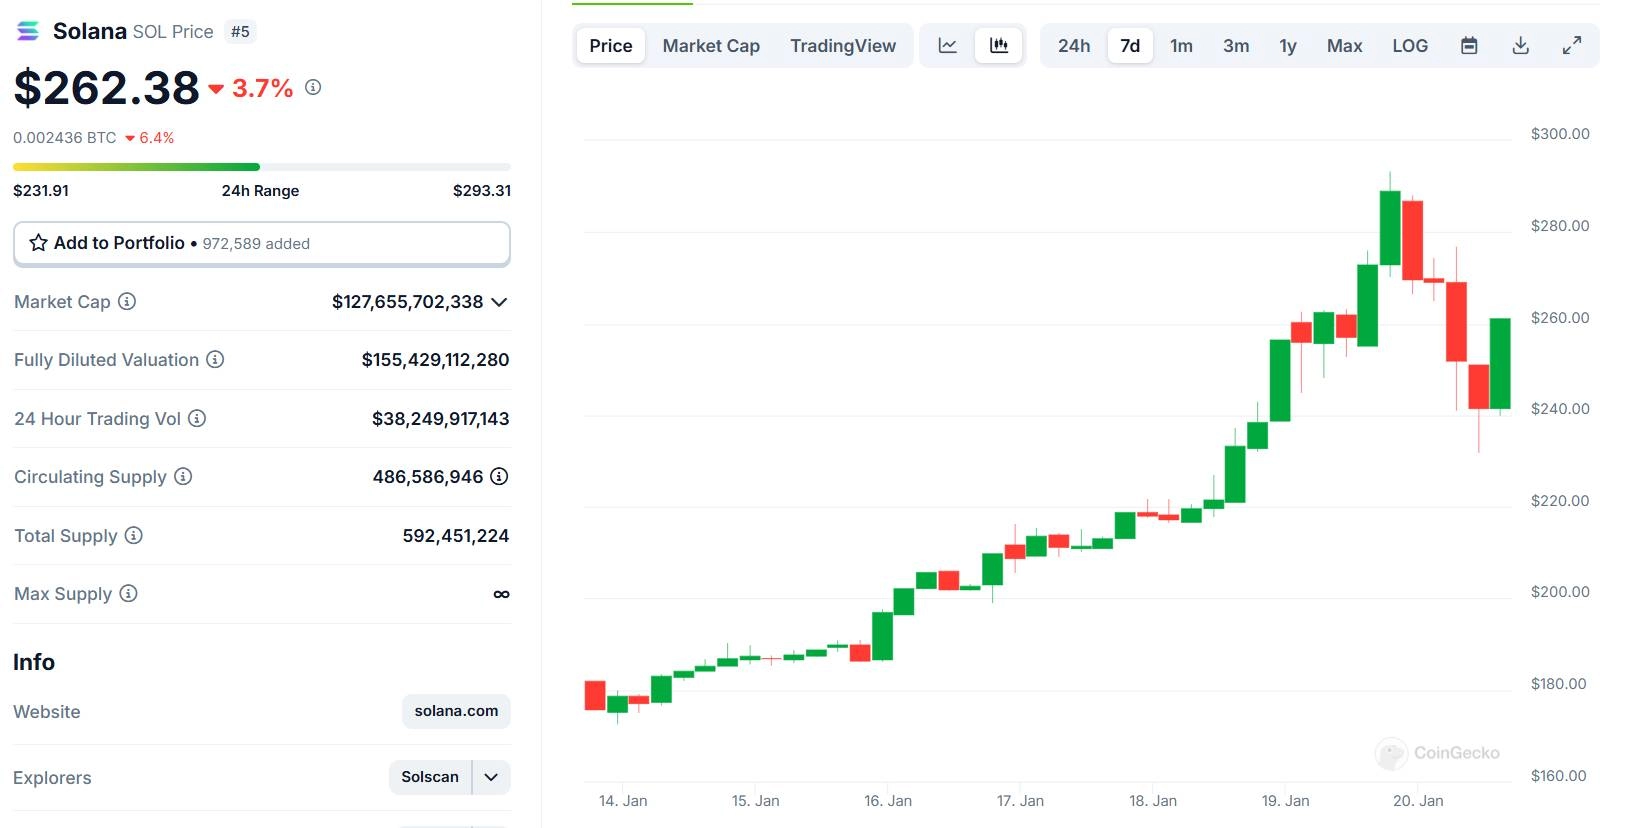Click Add to Portfolio button
This screenshot has height=828, width=1634.
pos(261,243)
